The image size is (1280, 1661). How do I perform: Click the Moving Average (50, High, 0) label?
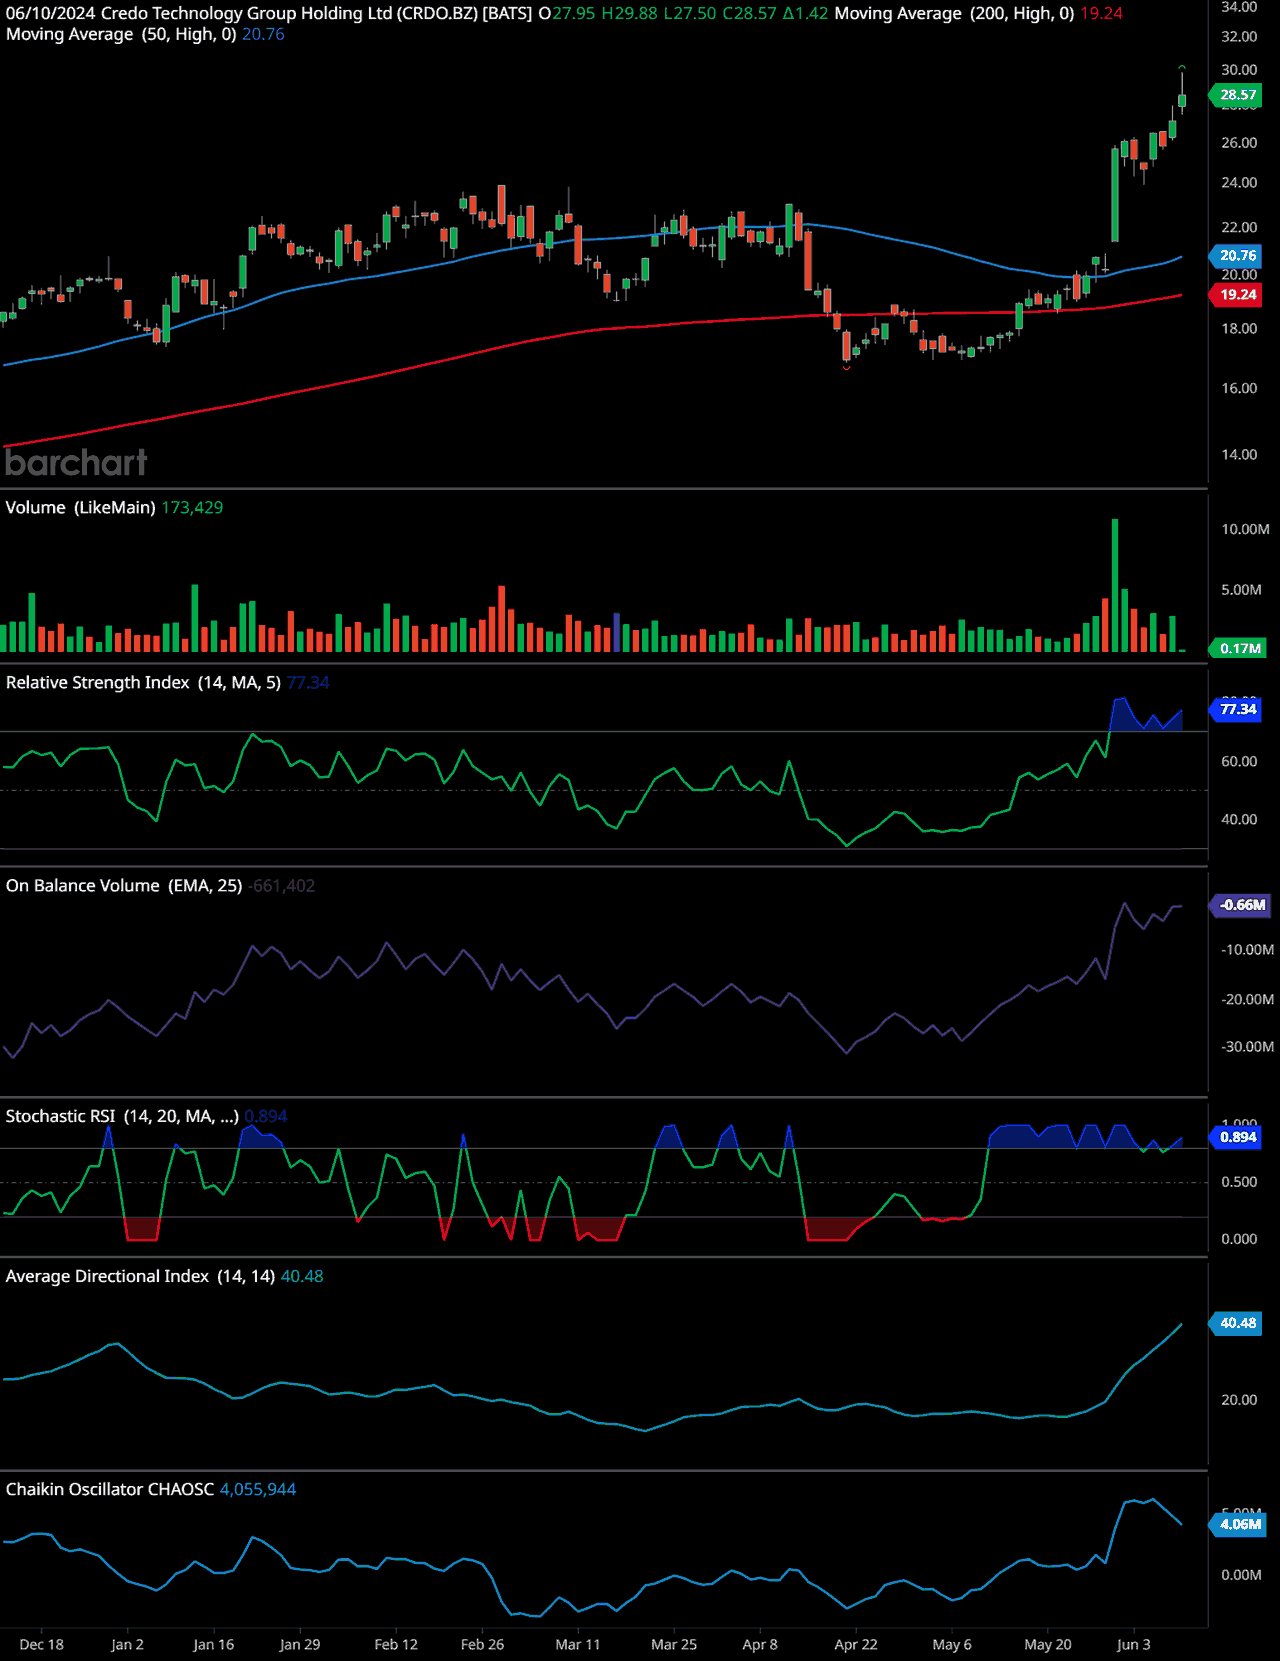pyautogui.click(x=121, y=34)
